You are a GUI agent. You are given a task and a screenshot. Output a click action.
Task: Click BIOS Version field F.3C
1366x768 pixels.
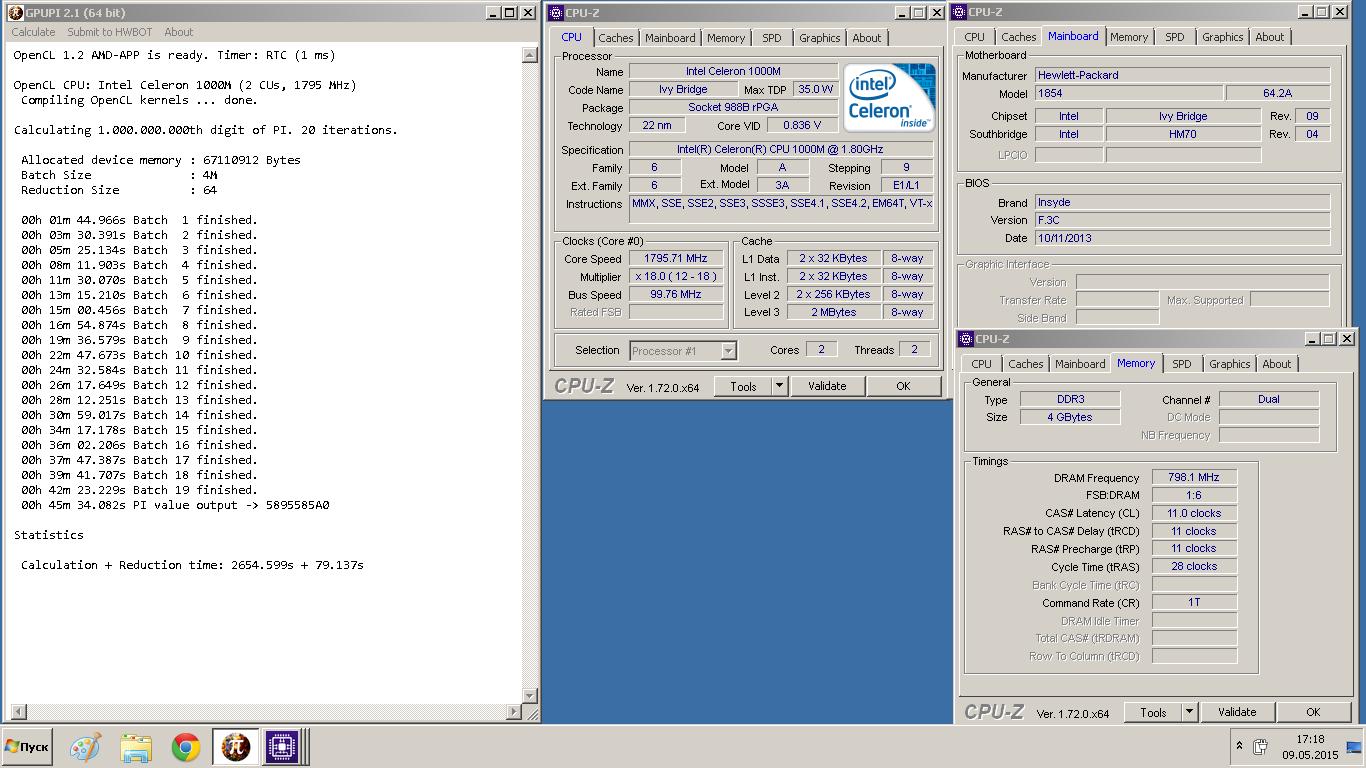tap(1182, 220)
